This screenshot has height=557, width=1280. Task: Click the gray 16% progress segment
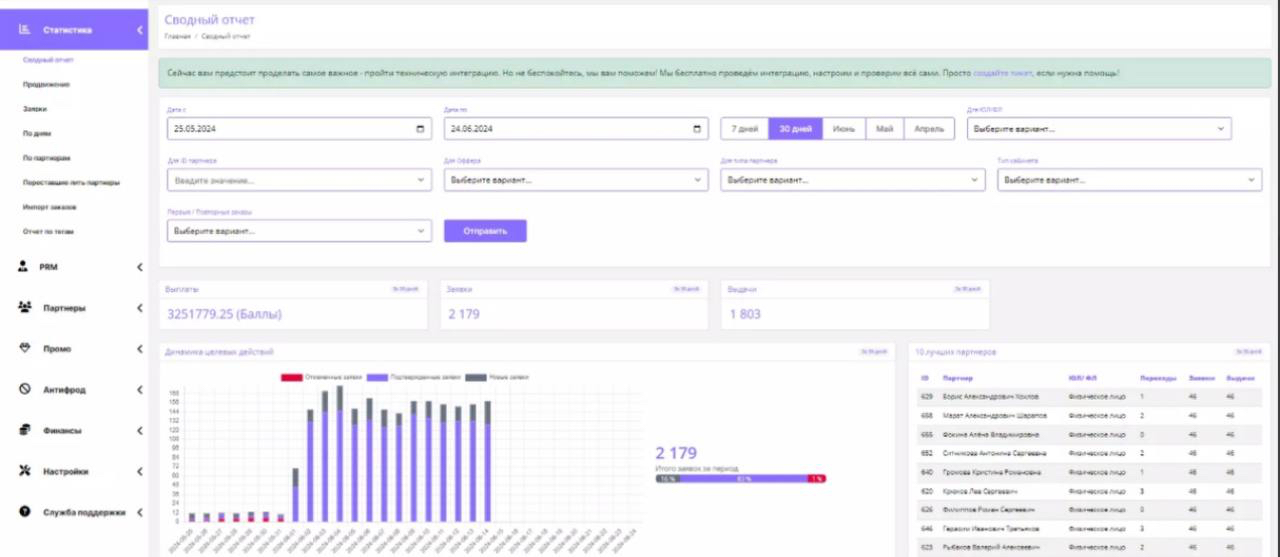point(669,478)
